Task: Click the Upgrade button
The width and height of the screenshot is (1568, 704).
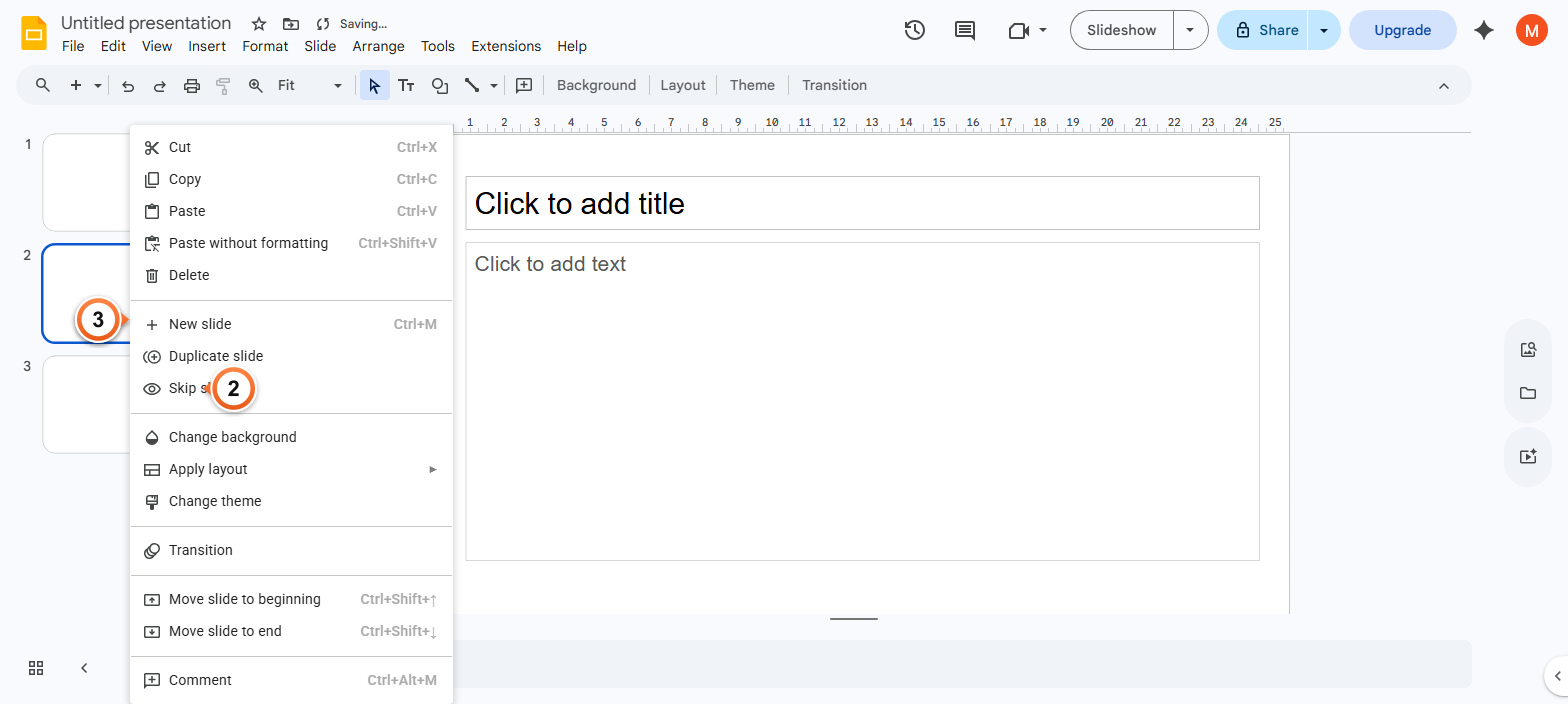Action: click(1403, 30)
